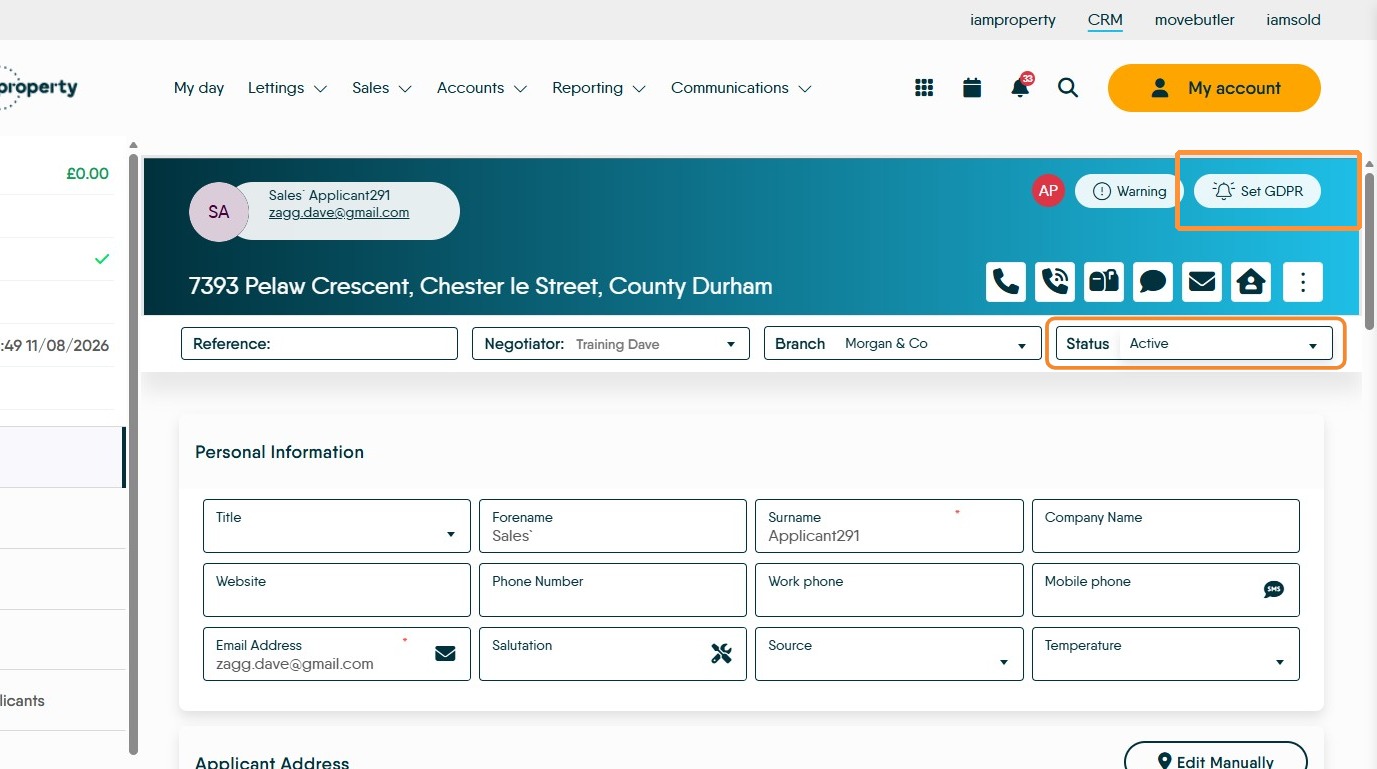1377x769 pixels.
Task: Open the calendar icon in header
Action: click(x=972, y=88)
